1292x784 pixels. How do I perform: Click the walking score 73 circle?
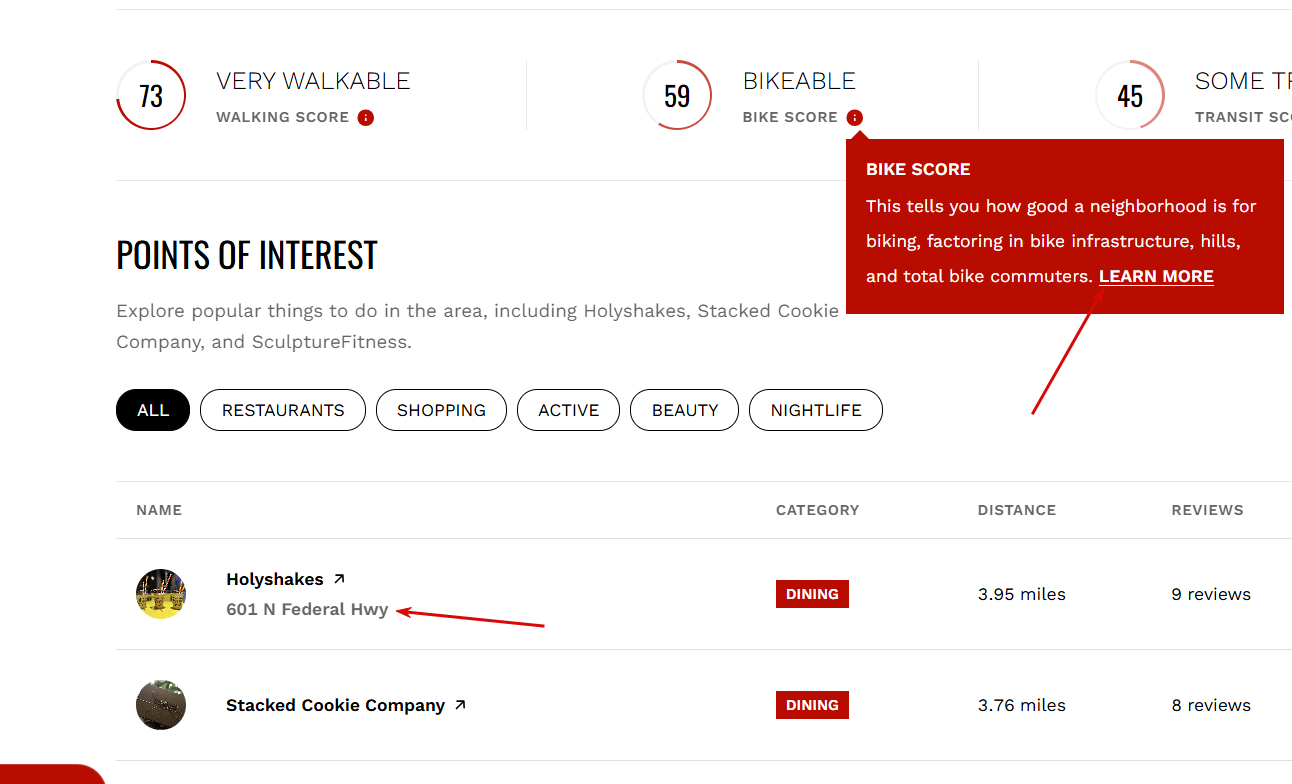(x=151, y=95)
